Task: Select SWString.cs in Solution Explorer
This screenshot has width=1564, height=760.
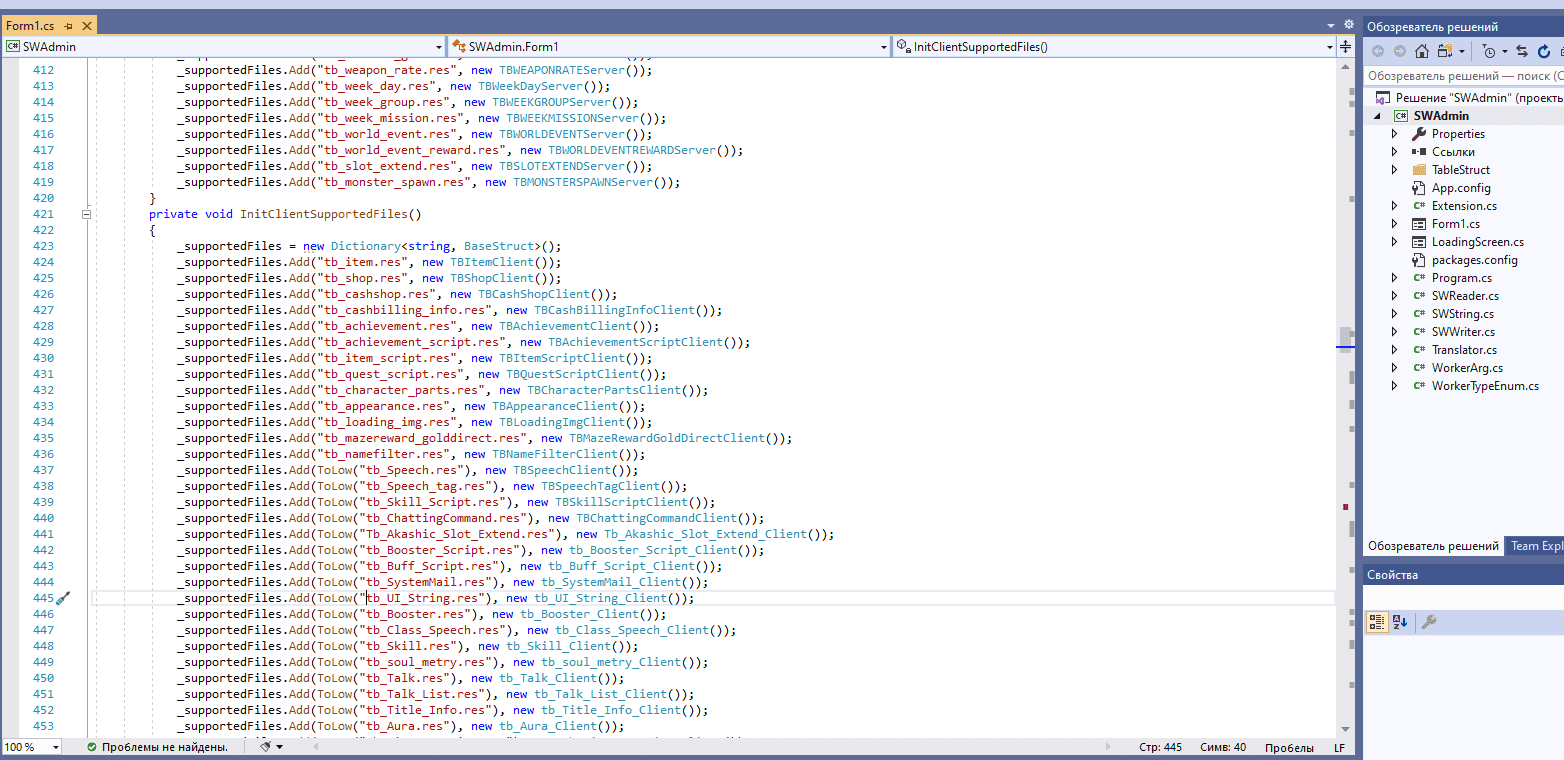Action: [1462, 314]
